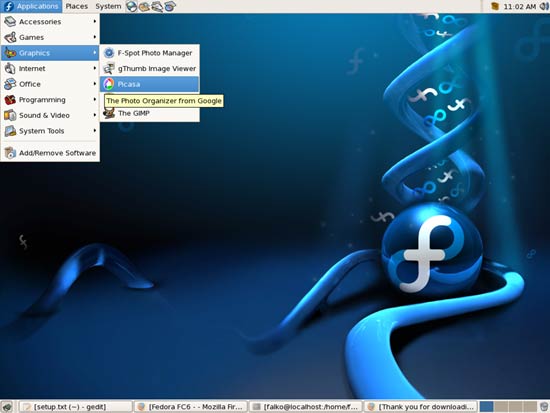Open Add/Remove Software
Screen dimensions: 550x413
click(50, 153)
